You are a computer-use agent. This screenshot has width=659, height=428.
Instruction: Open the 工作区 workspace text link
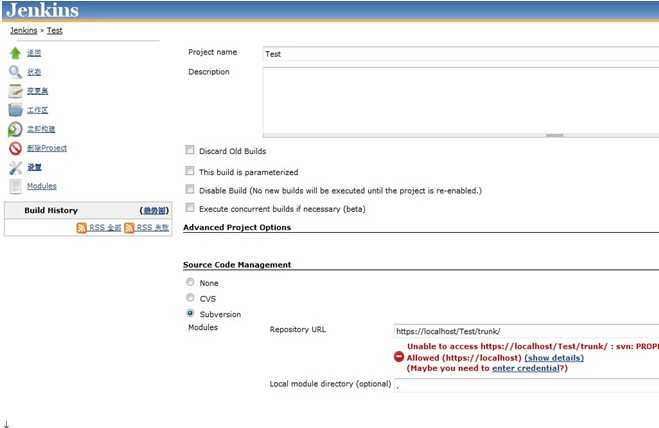(x=37, y=110)
